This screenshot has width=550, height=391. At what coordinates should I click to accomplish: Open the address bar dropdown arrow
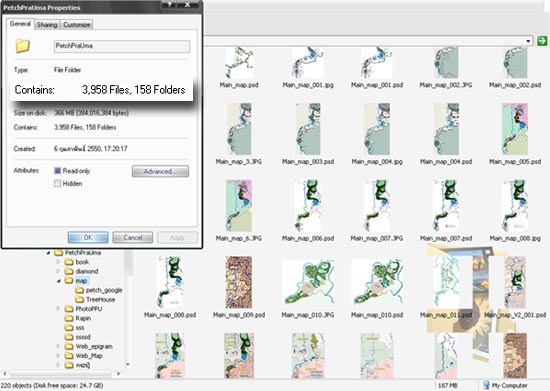click(528, 41)
